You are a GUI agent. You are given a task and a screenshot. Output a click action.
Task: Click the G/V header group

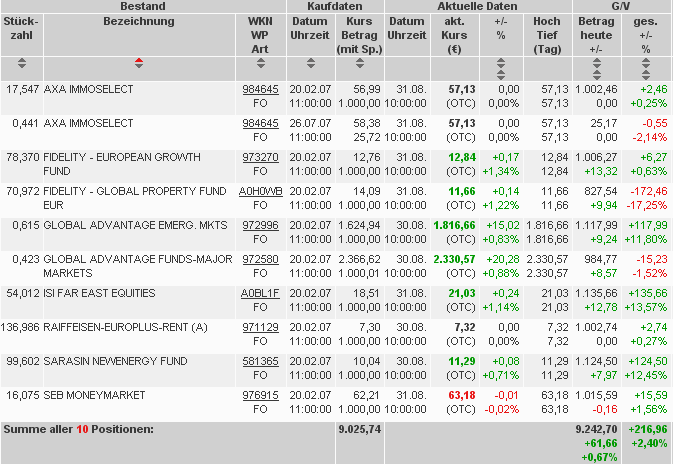coord(621,6)
